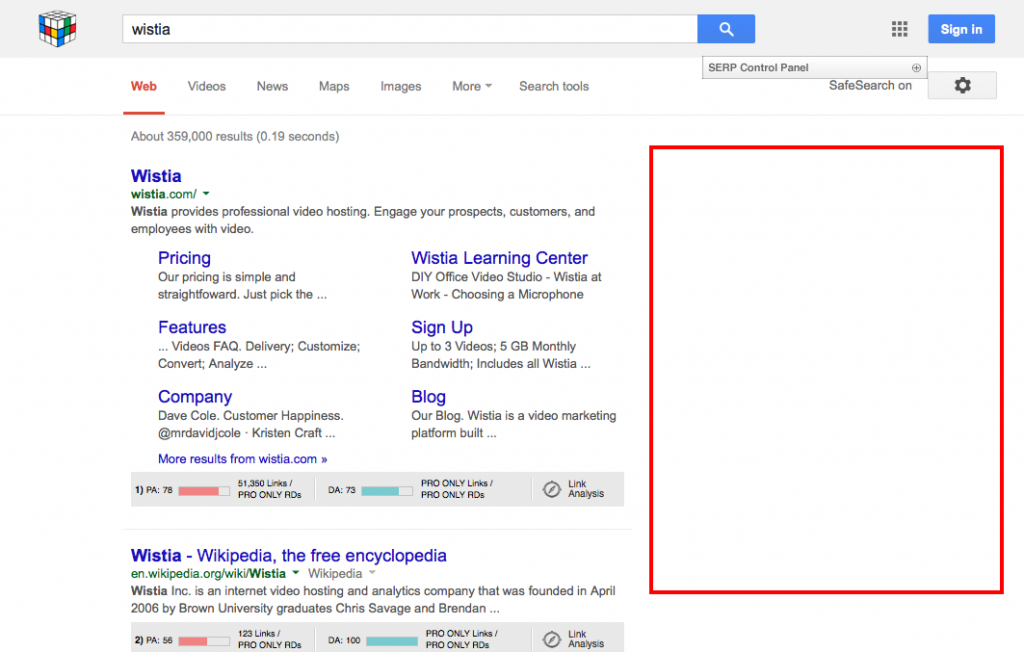
Task: Open the Features sitelink
Action: click(x=192, y=327)
